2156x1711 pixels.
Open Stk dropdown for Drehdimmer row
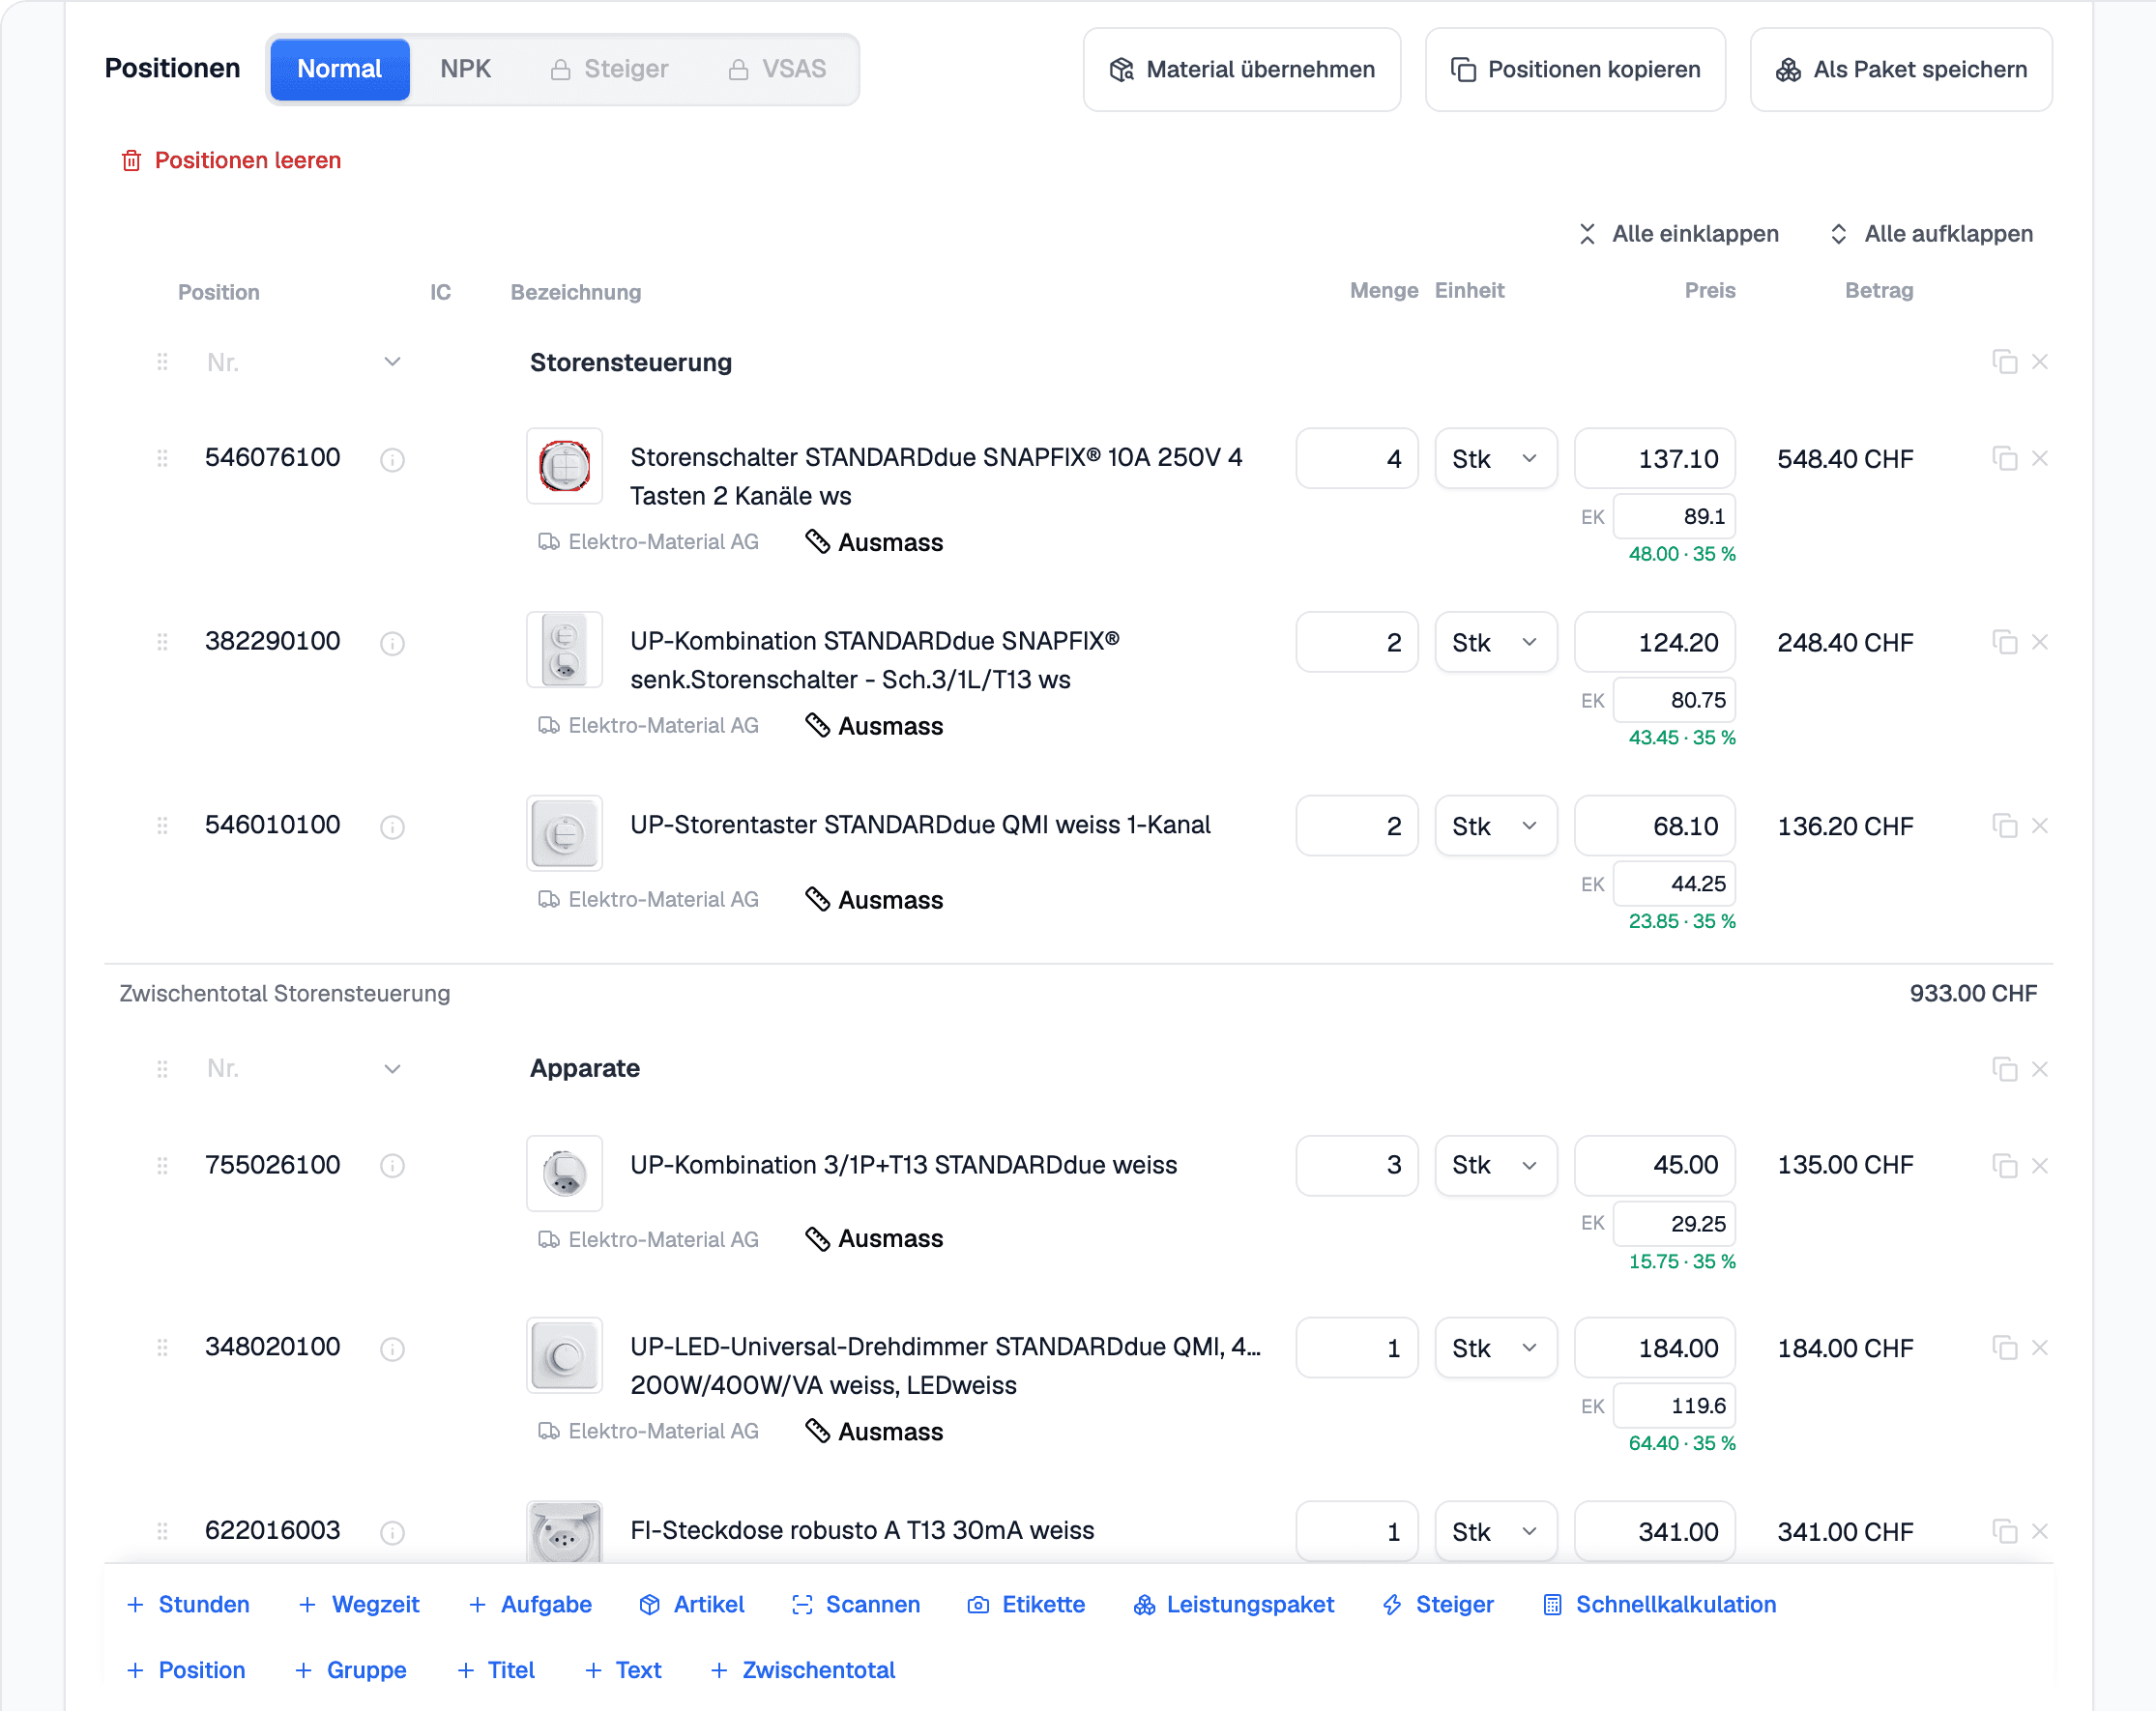(1496, 1348)
